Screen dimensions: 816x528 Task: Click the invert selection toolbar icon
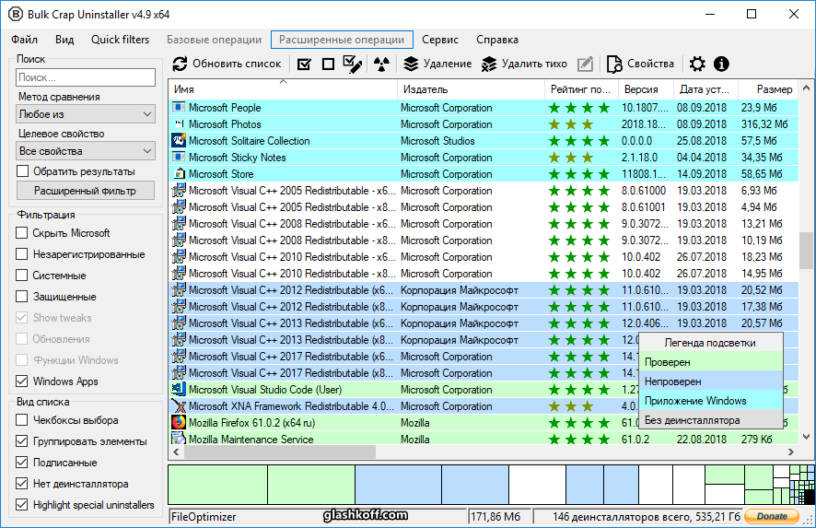click(351, 64)
